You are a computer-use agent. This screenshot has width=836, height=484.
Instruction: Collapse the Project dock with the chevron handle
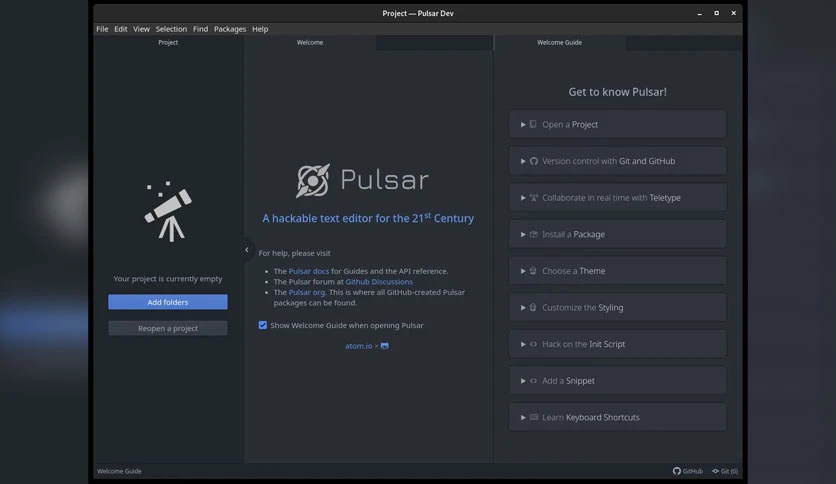[246, 250]
